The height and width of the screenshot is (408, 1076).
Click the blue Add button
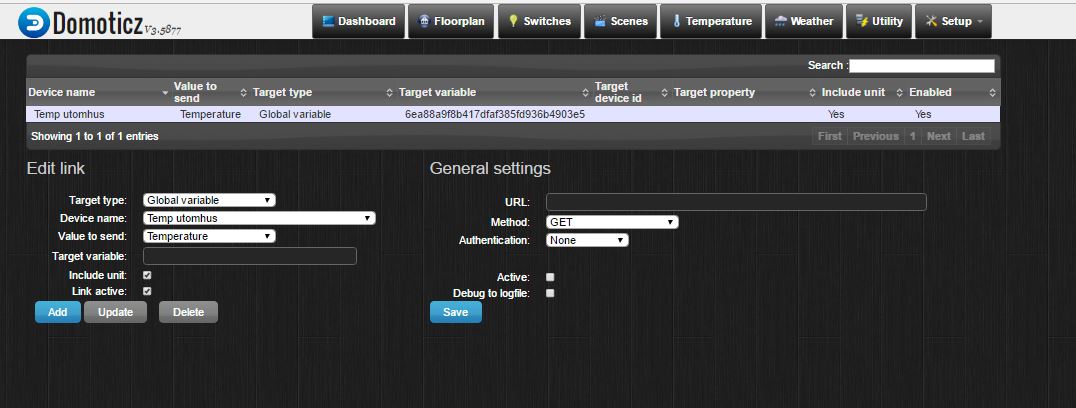point(57,312)
